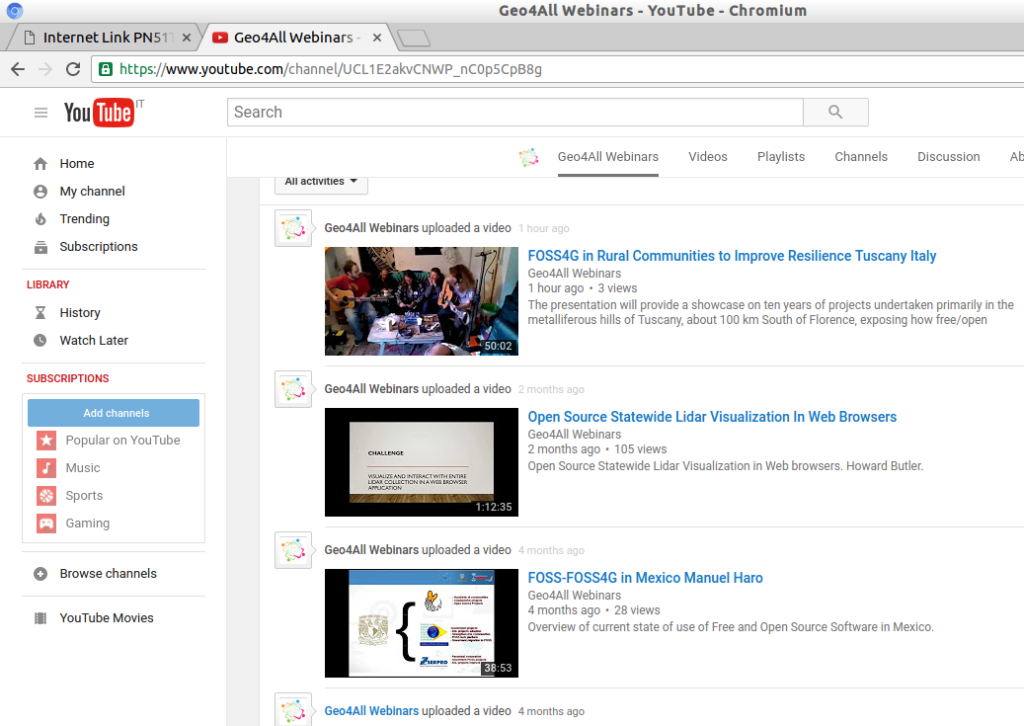Click the Gaming controller icon

46,523
